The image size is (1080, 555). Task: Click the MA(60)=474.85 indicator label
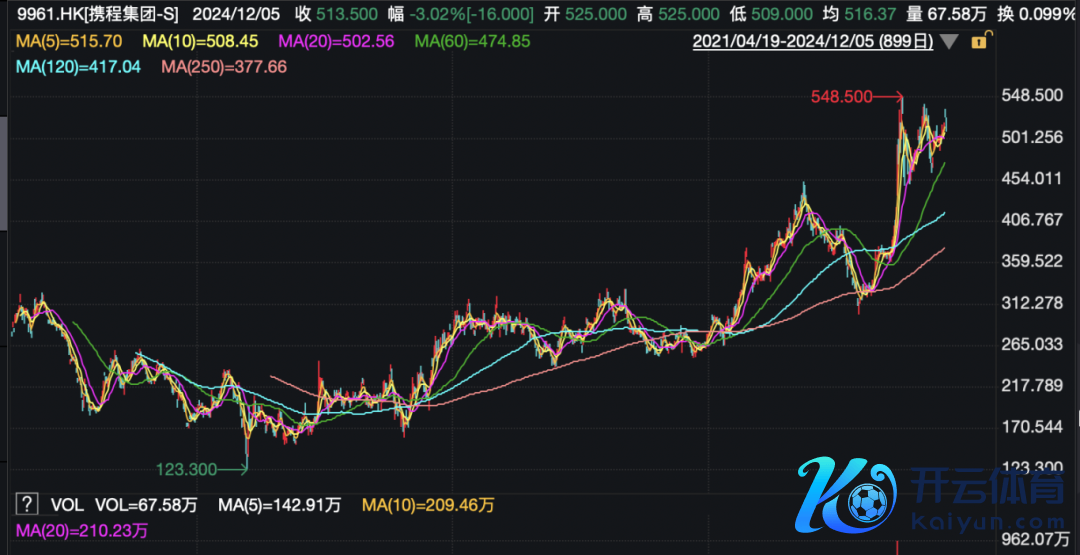coord(472,42)
